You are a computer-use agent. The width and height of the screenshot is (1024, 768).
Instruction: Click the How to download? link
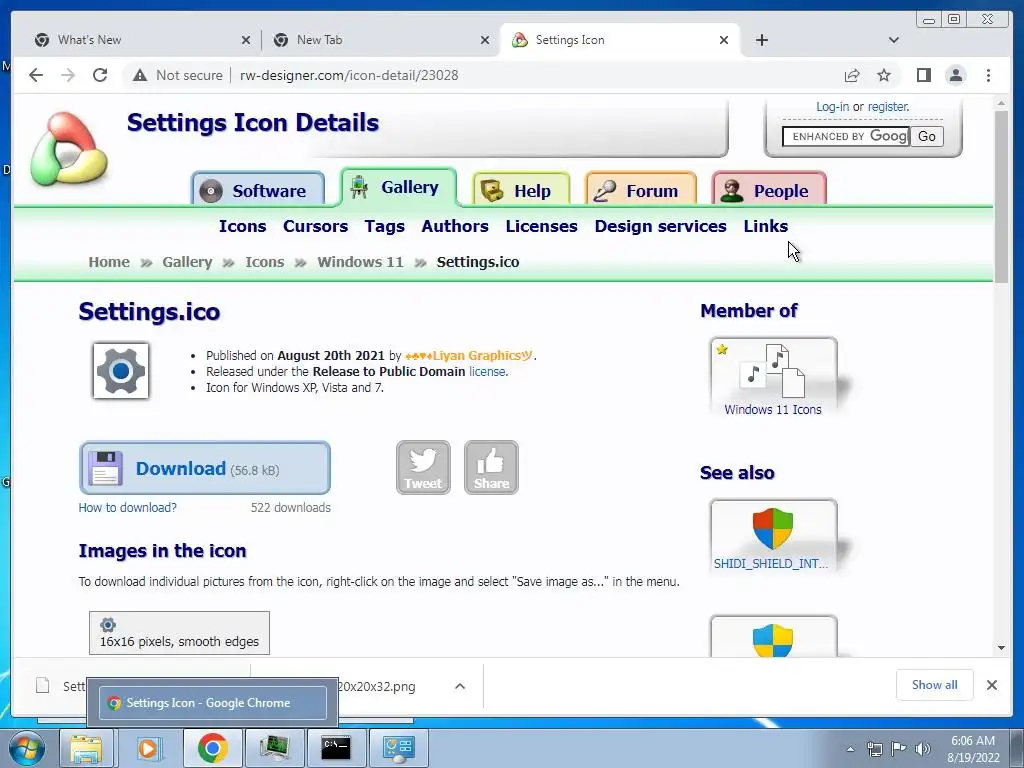click(127, 507)
